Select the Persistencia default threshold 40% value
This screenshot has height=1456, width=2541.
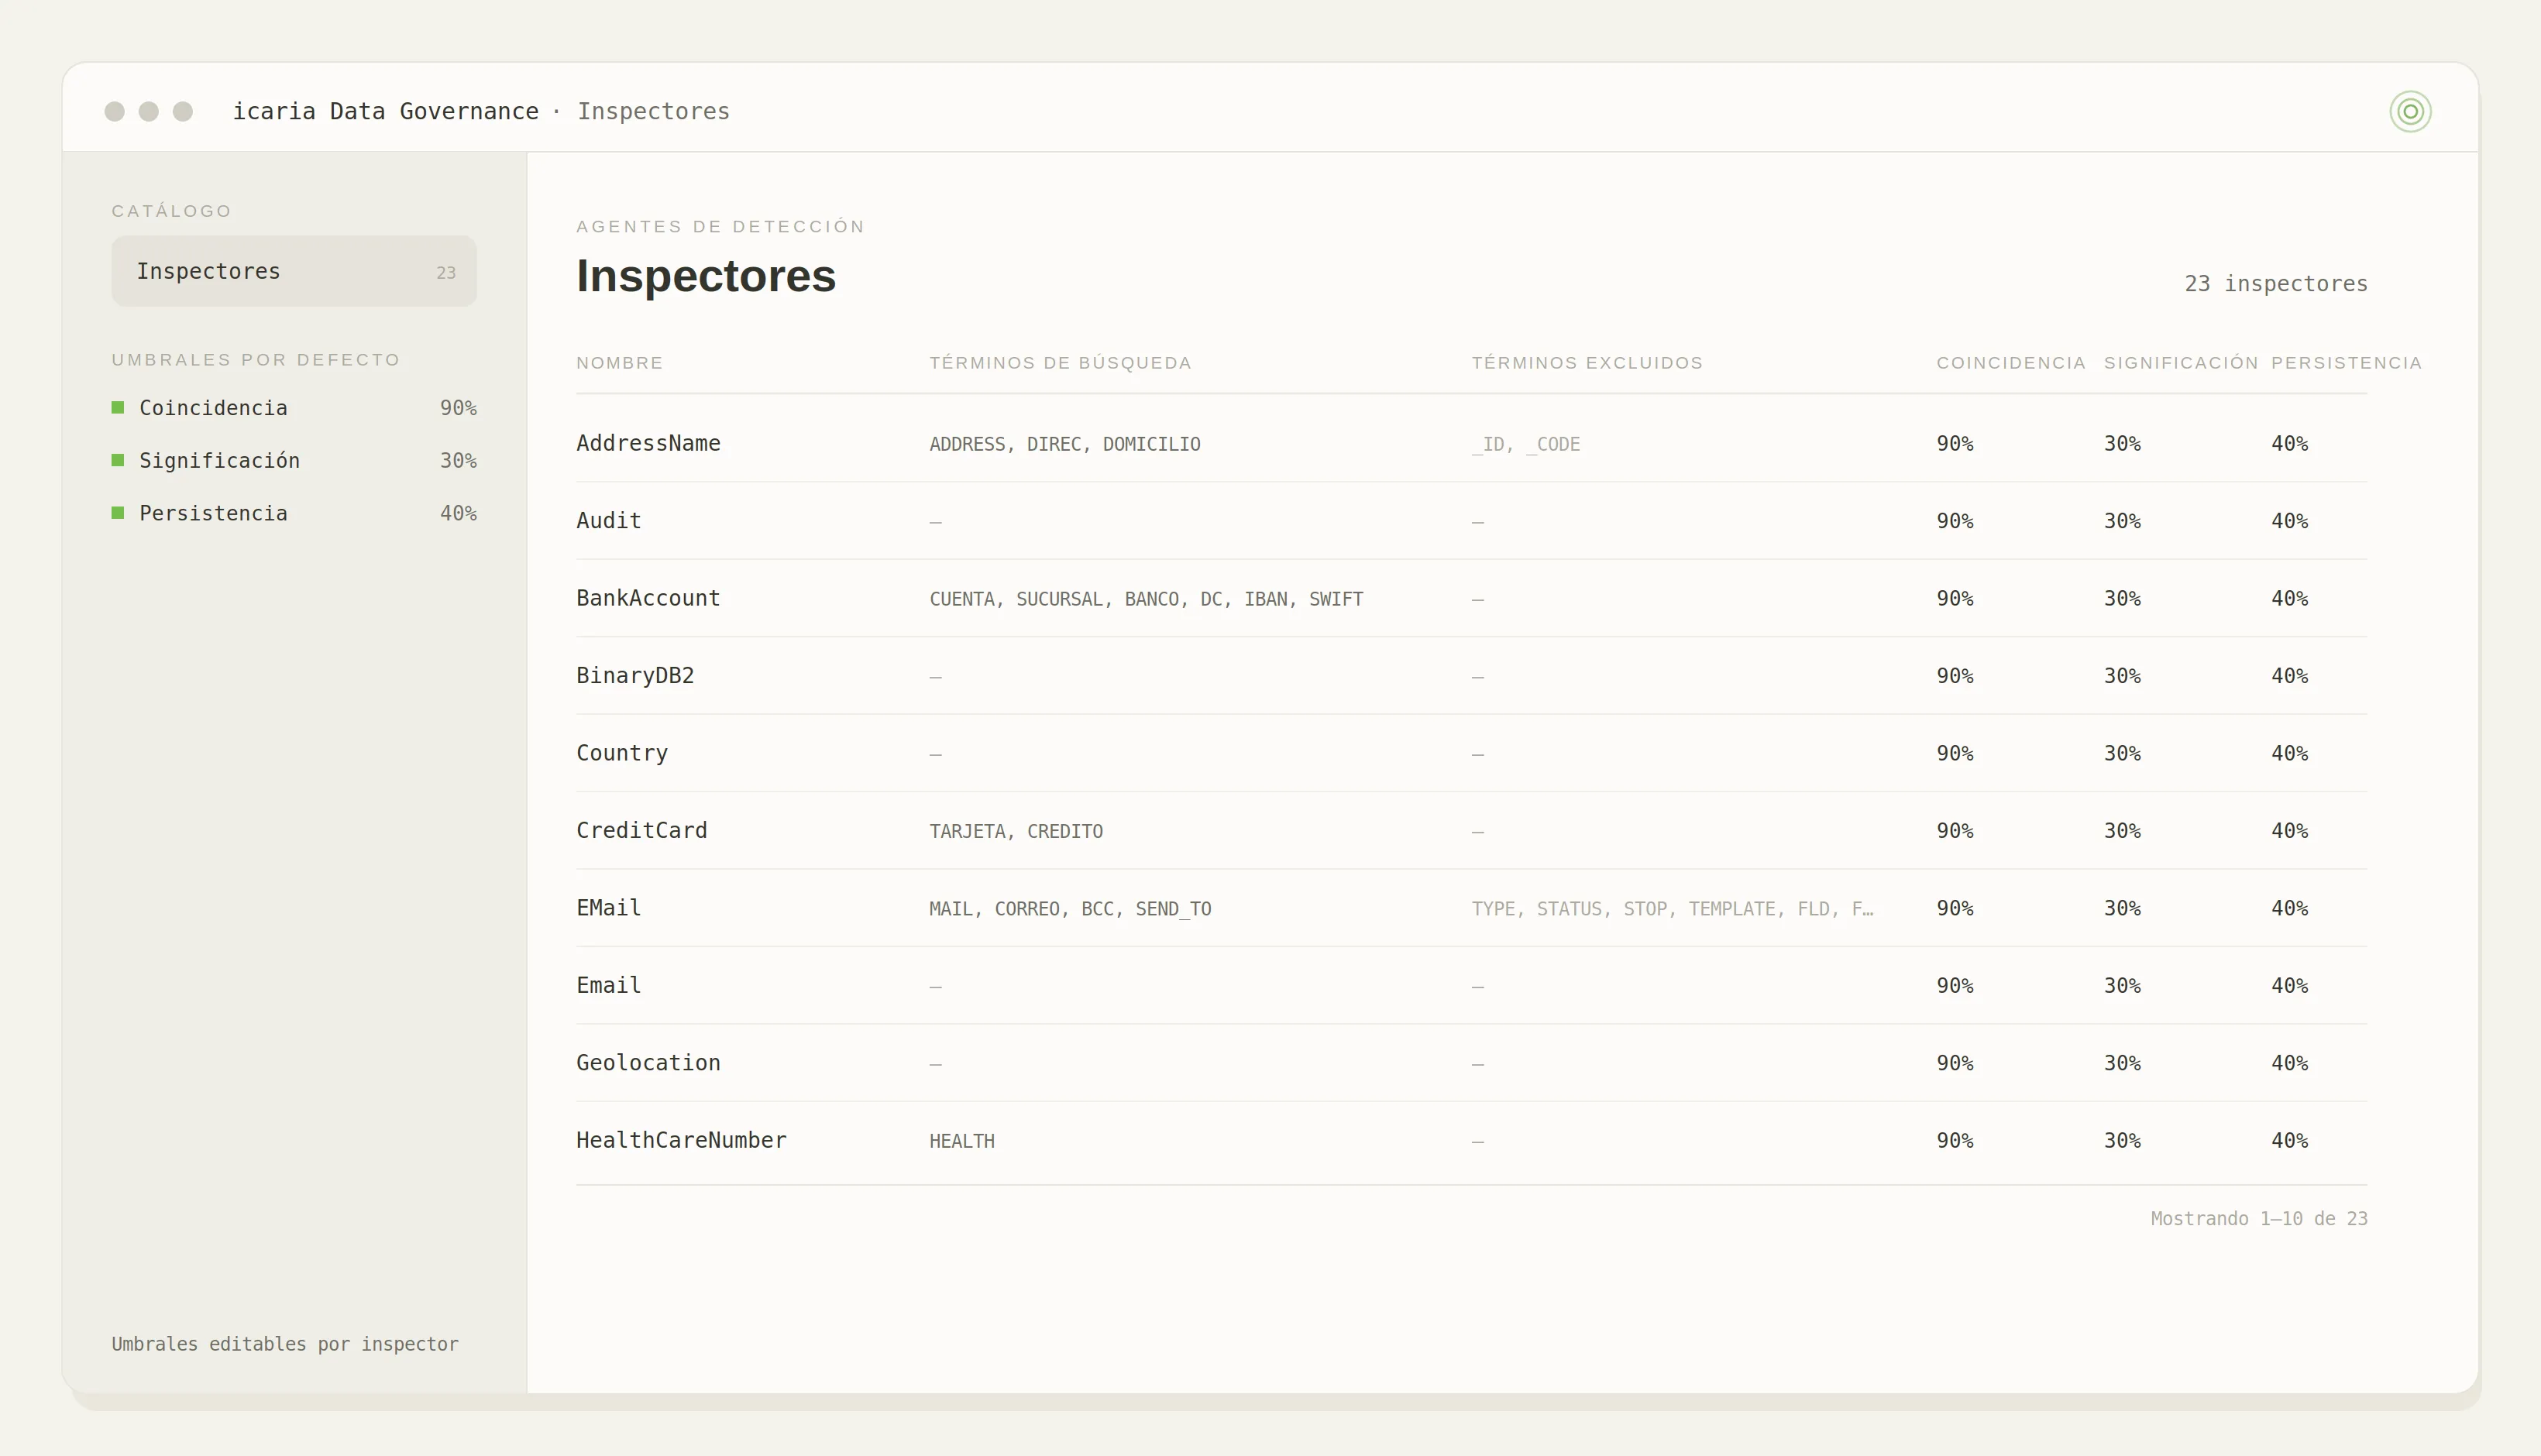(x=458, y=514)
